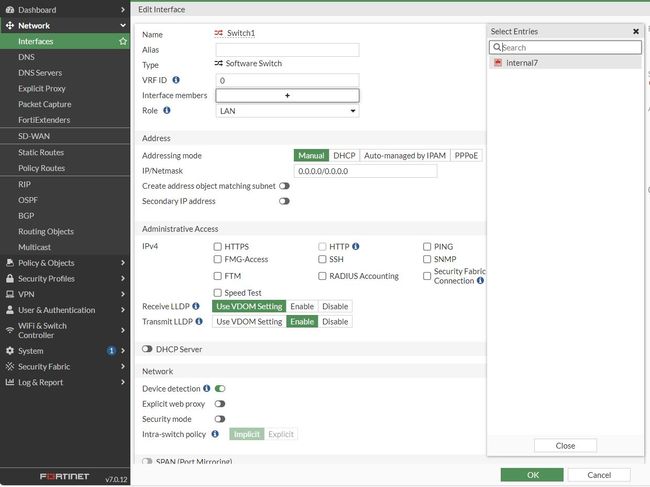Click the info icon beside VRF ID
This screenshot has height=487, width=650.
176,80
